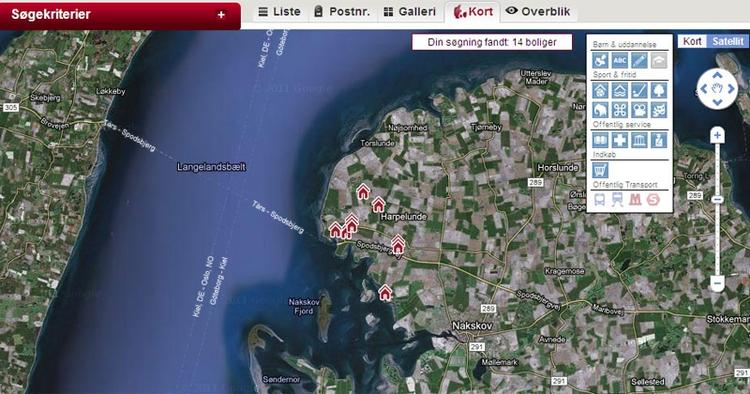Image resolution: width=750 pixels, height=394 pixels.
Task: Click the Horslunde town label
Action: (558, 167)
